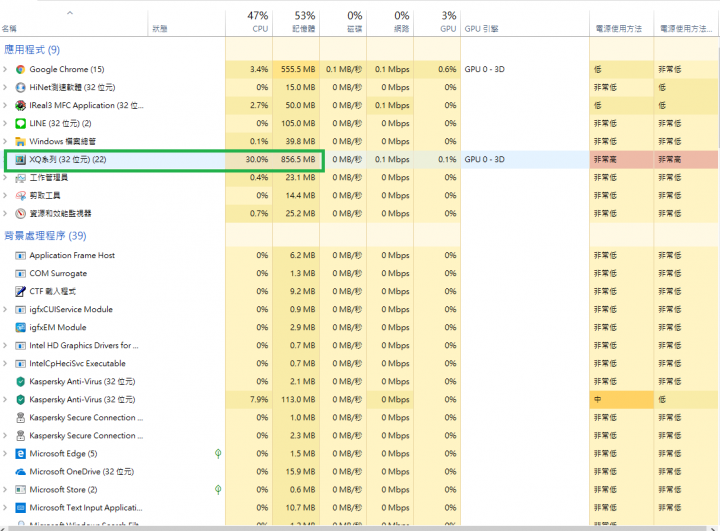Expand the igfxCUIService Module row
The height and width of the screenshot is (531, 720).
pos(5,309)
